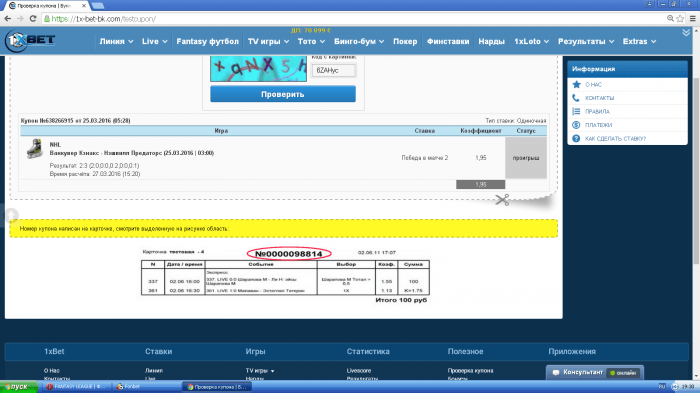
Task: Bookmark the page with the star icon
Action: tap(680, 19)
